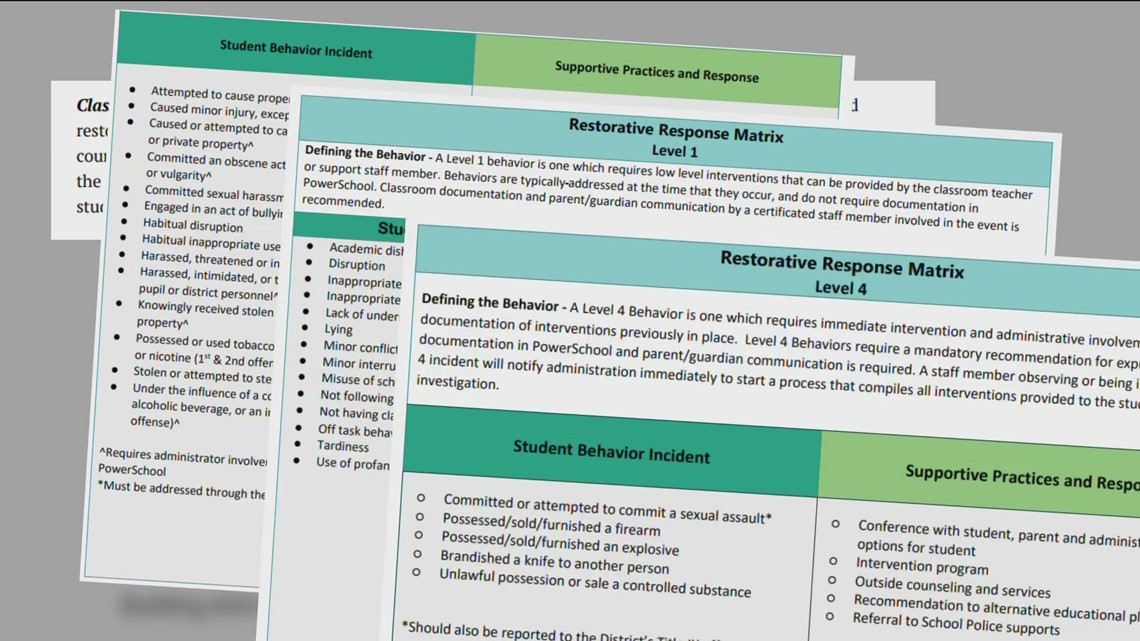1140x641 pixels.
Task: Select the "Level 4" subtitle text
Action: click(x=840, y=288)
